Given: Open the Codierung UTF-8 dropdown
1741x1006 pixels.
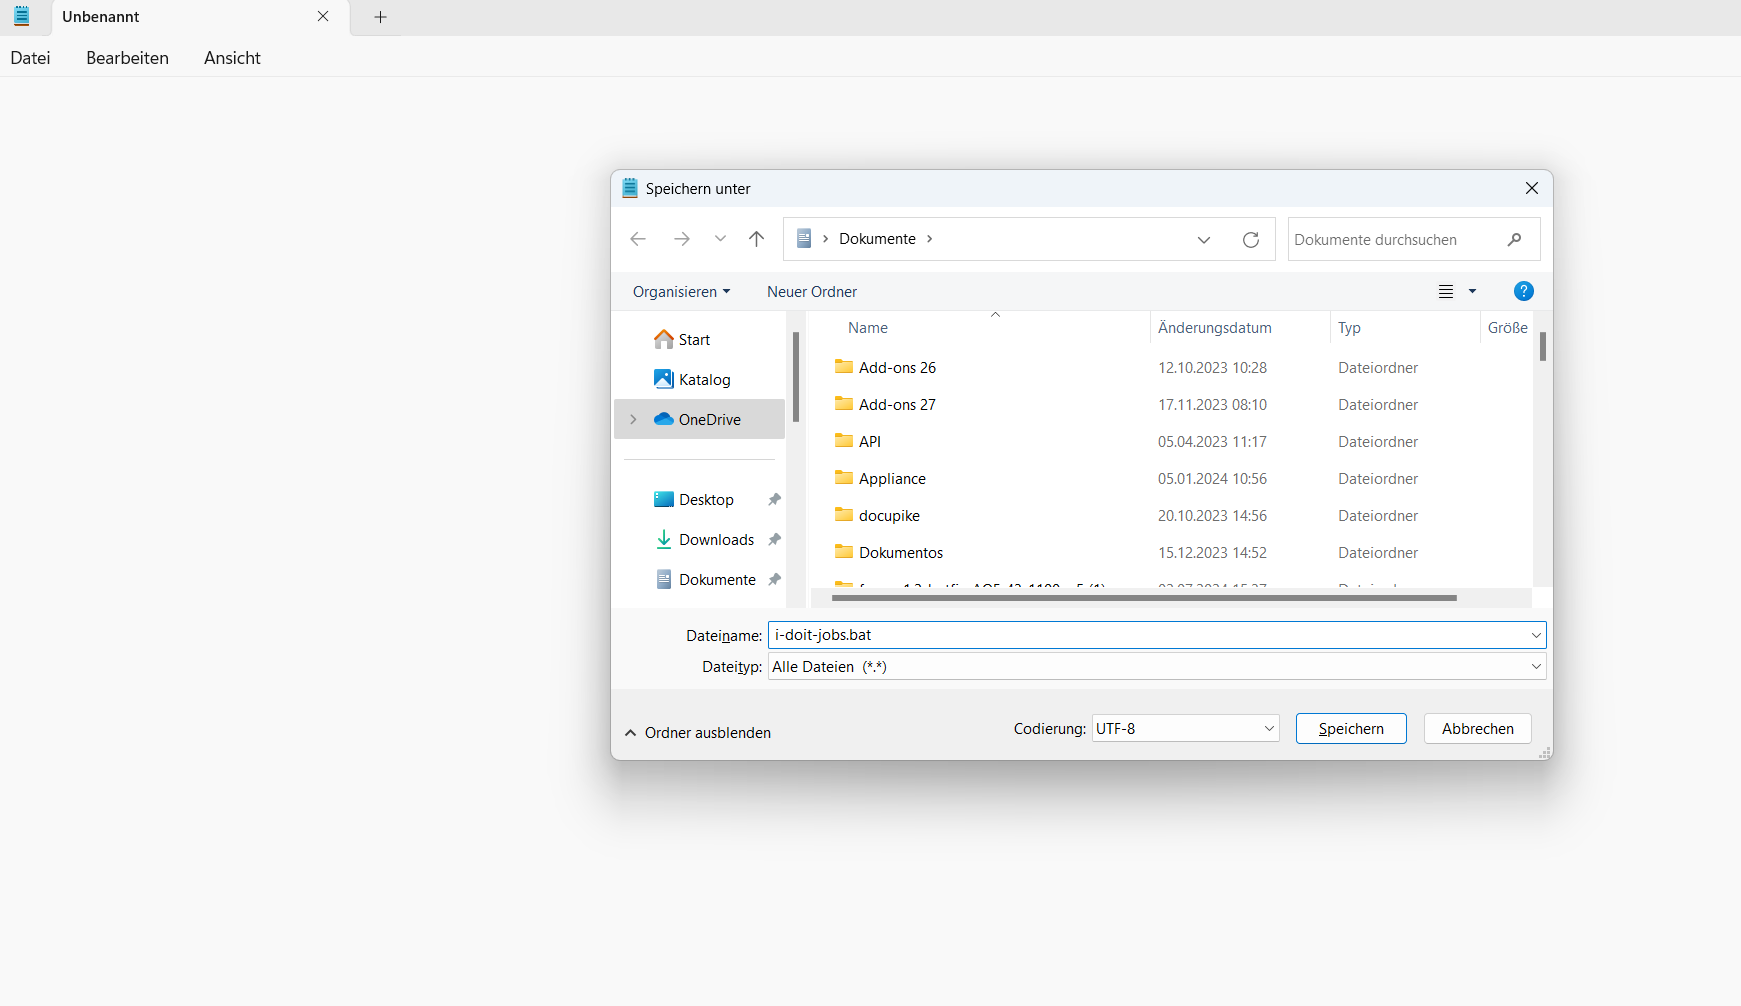Looking at the screenshot, I should click(1185, 729).
